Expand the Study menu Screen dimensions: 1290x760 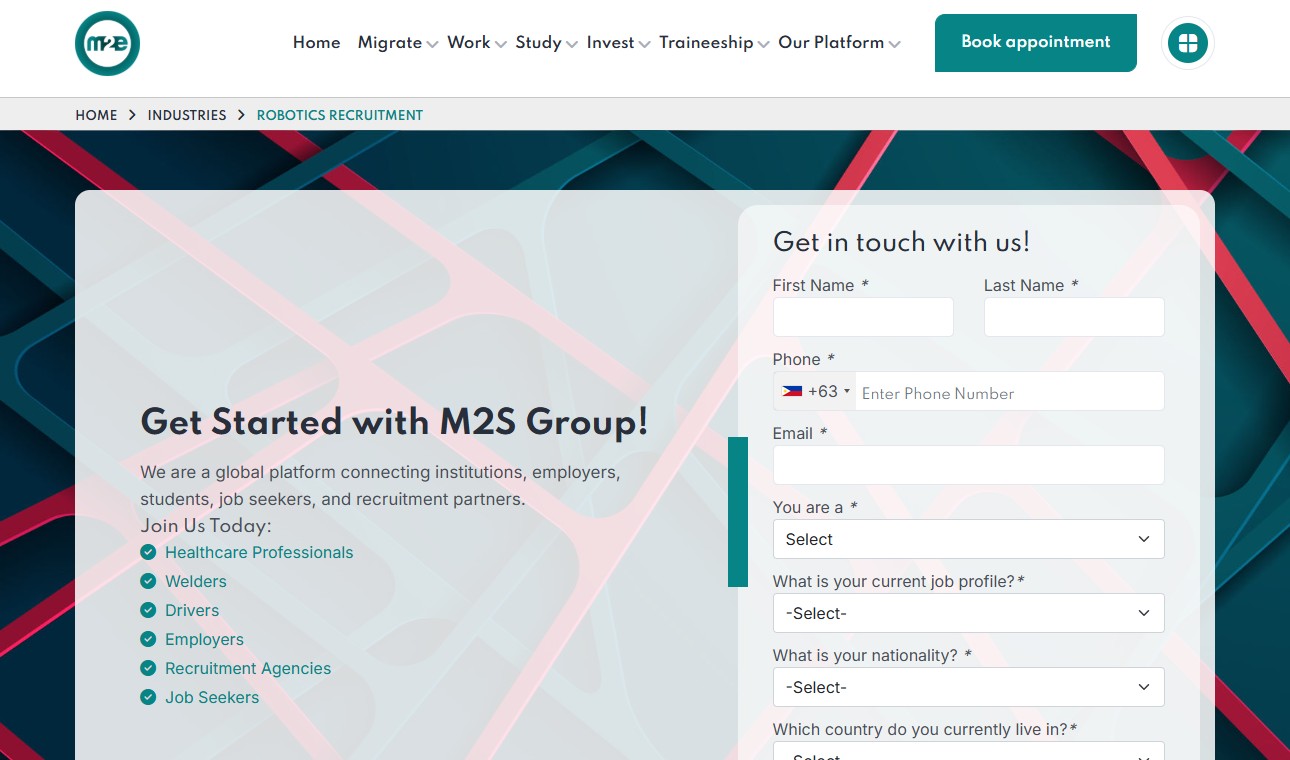pyautogui.click(x=546, y=42)
